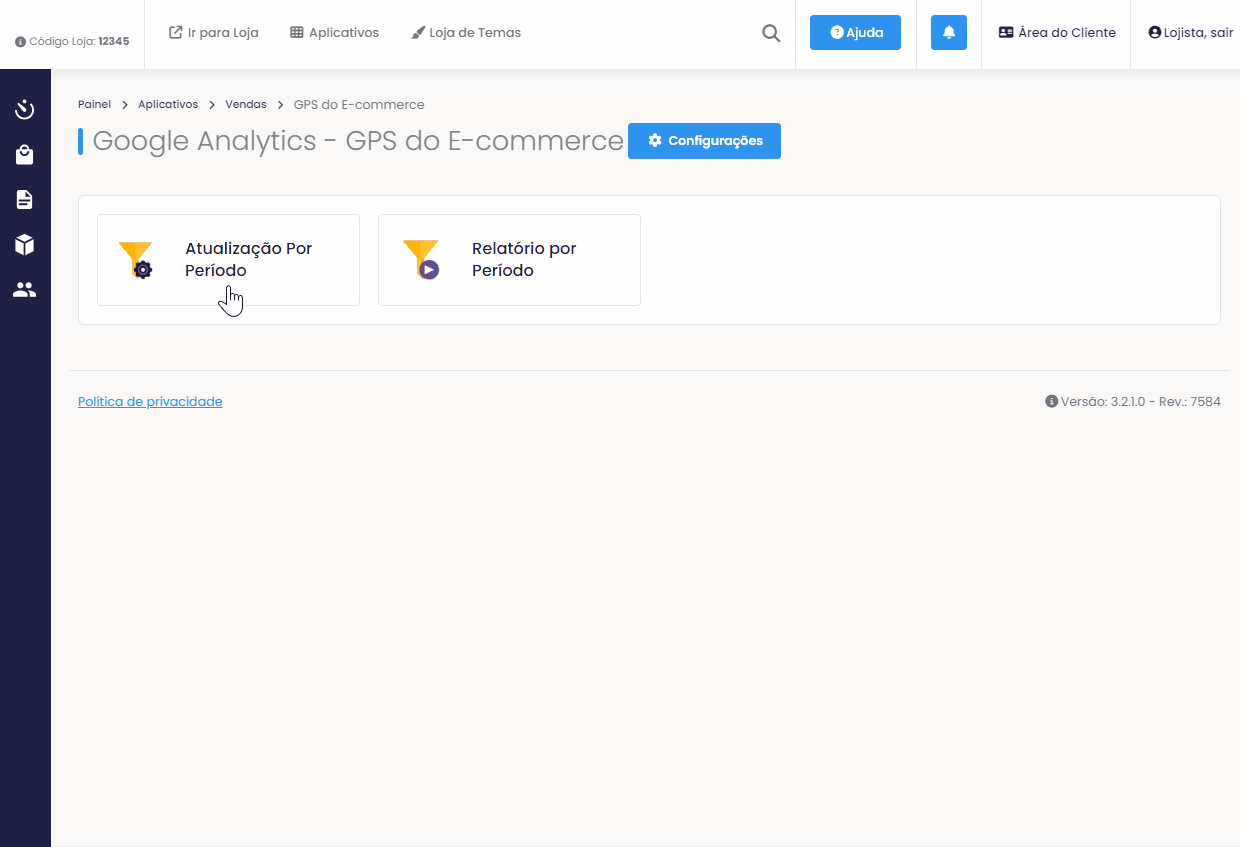The height and width of the screenshot is (847, 1240).
Task: Click the Ajuda help button
Action: tap(855, 32)
